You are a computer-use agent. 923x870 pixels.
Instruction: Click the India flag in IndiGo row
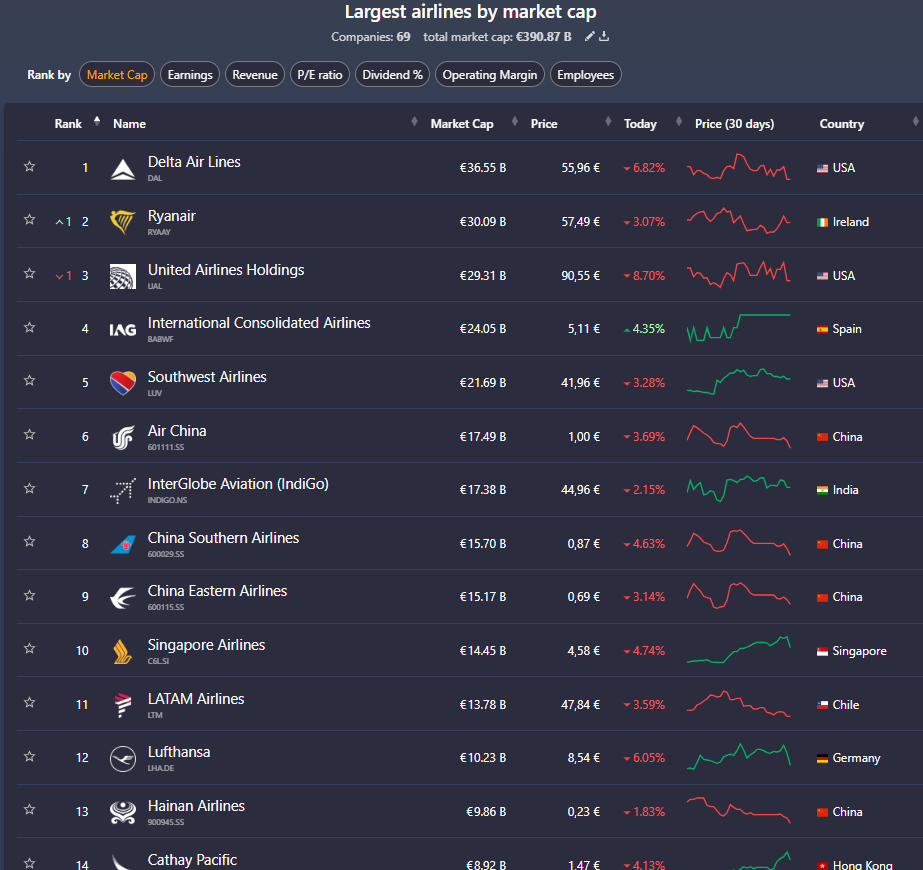point(822,490)
